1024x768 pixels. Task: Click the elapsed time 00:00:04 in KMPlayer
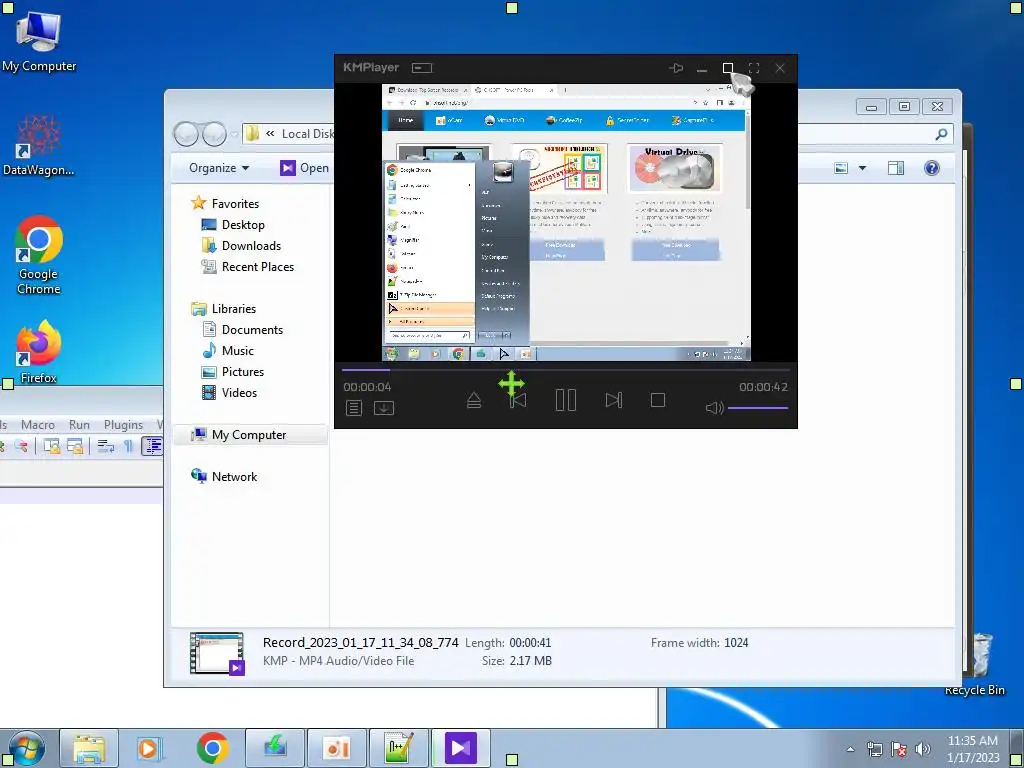pyautogui.click(x=367, y=387)
